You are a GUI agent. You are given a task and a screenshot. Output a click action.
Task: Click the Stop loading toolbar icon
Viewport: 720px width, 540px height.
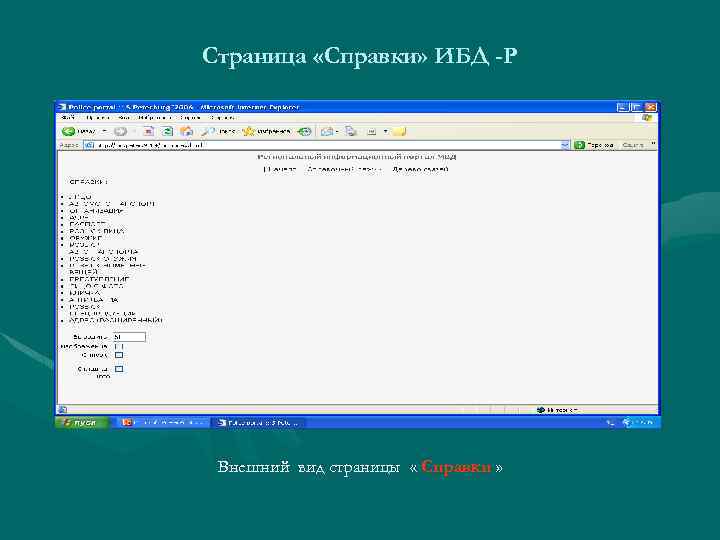point(149,131)
